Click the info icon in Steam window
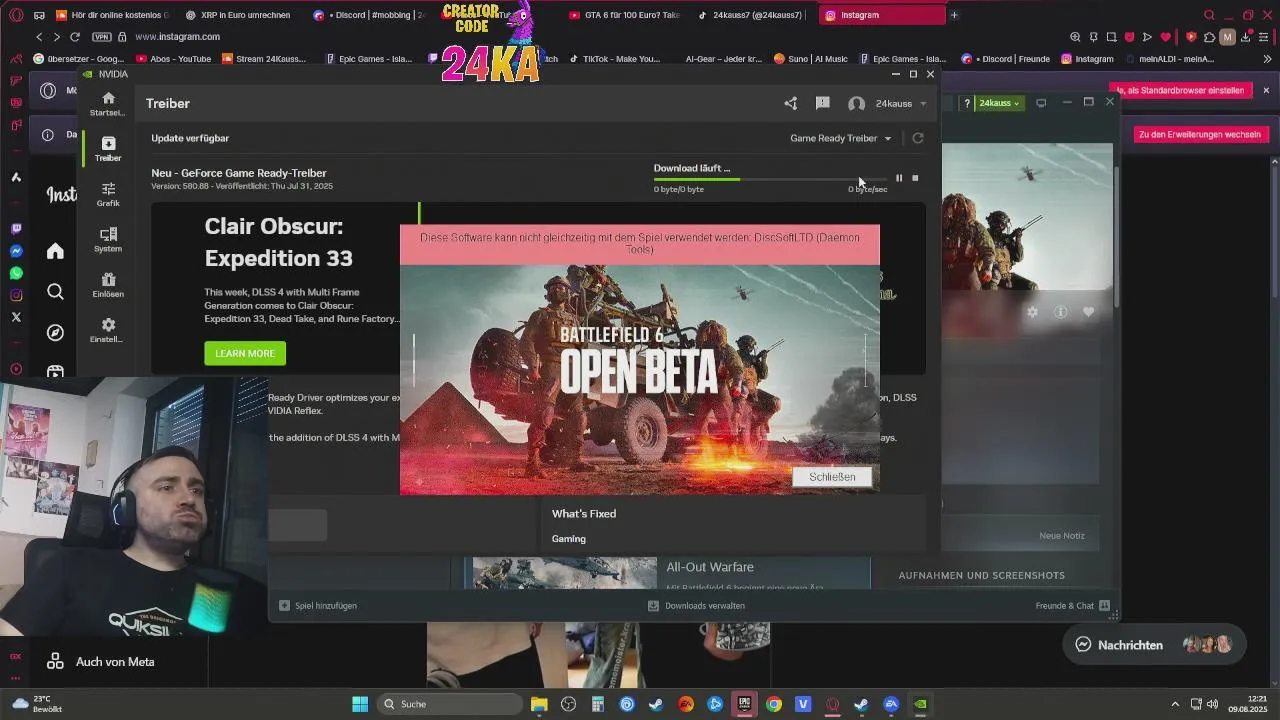 1061,312
